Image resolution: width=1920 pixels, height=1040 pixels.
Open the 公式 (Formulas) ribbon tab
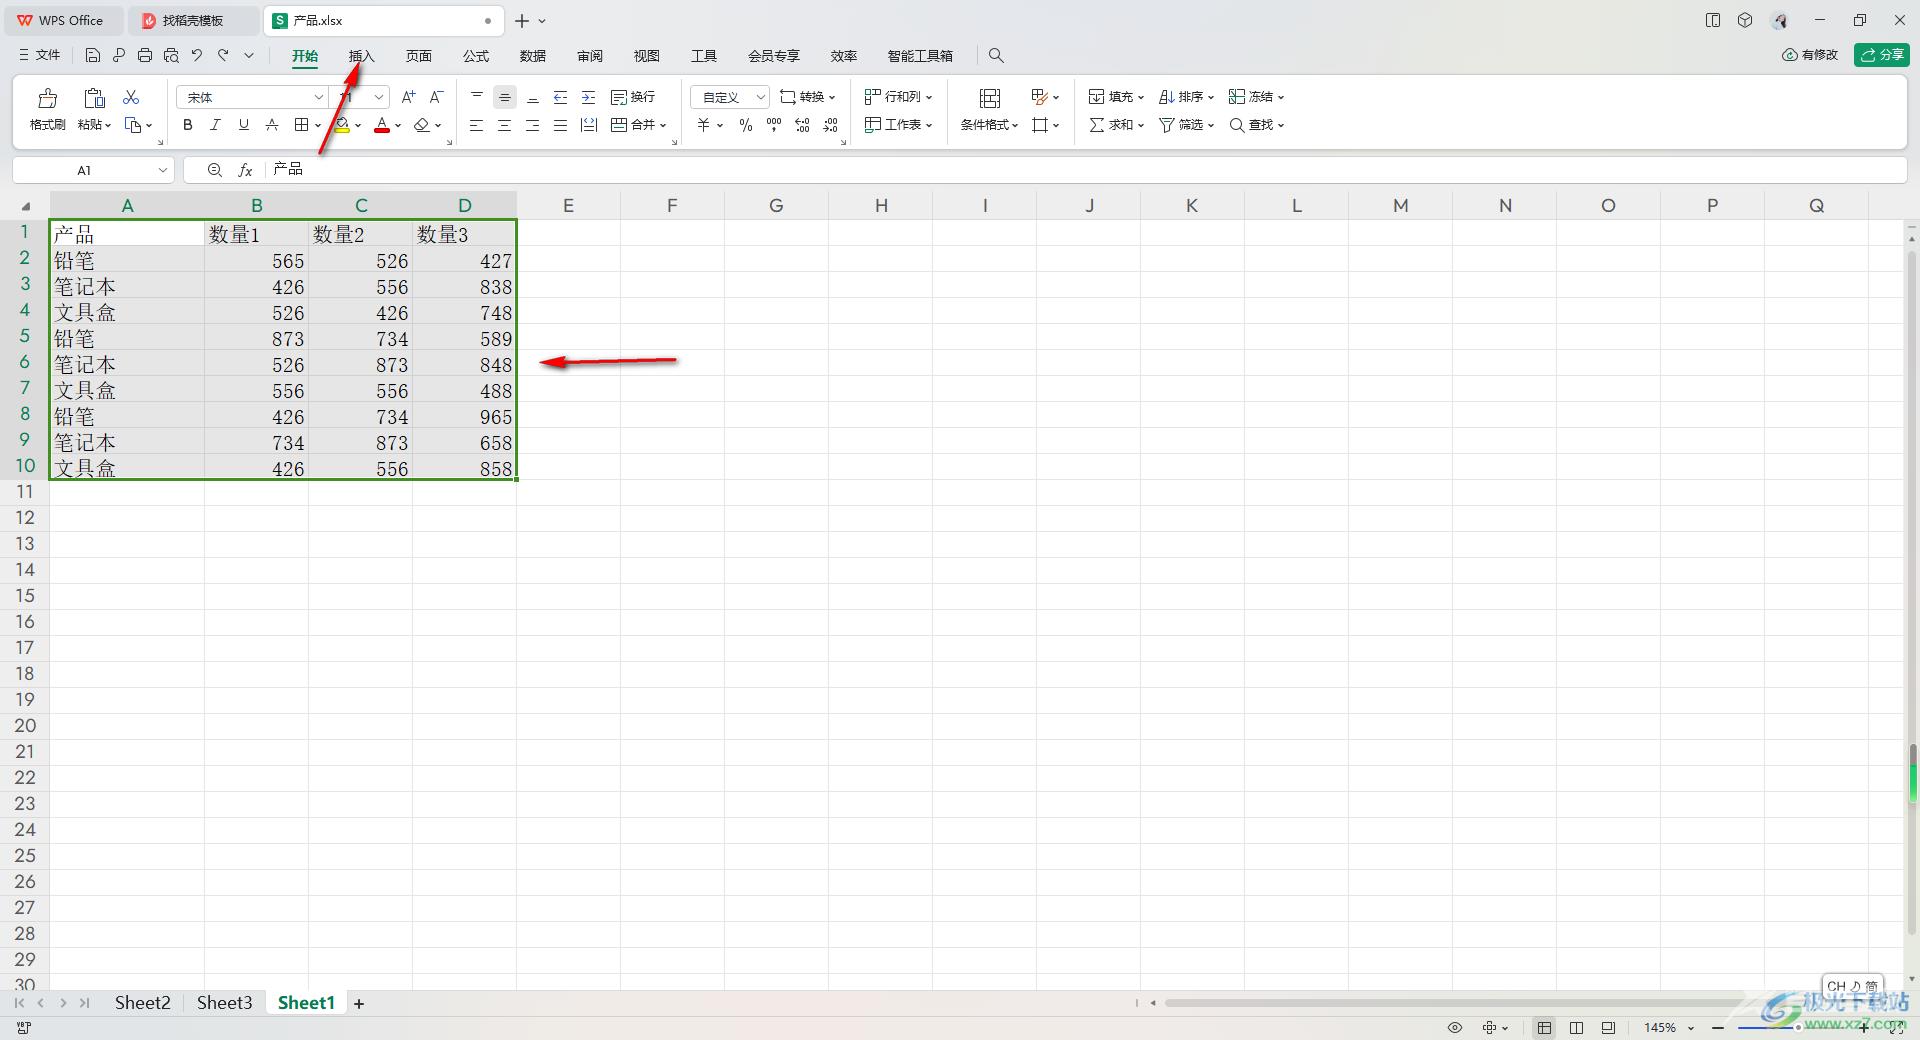point(476,56)
